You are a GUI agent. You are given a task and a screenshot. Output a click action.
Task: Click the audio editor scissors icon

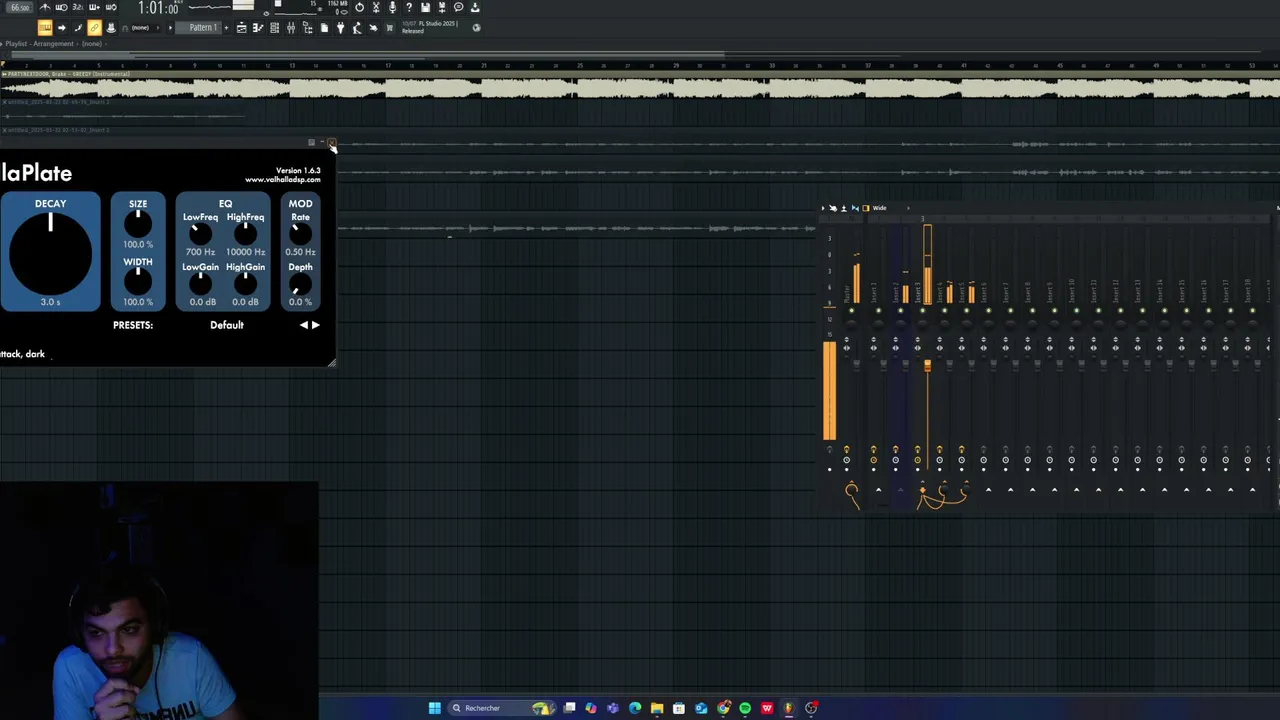(376, 7)
